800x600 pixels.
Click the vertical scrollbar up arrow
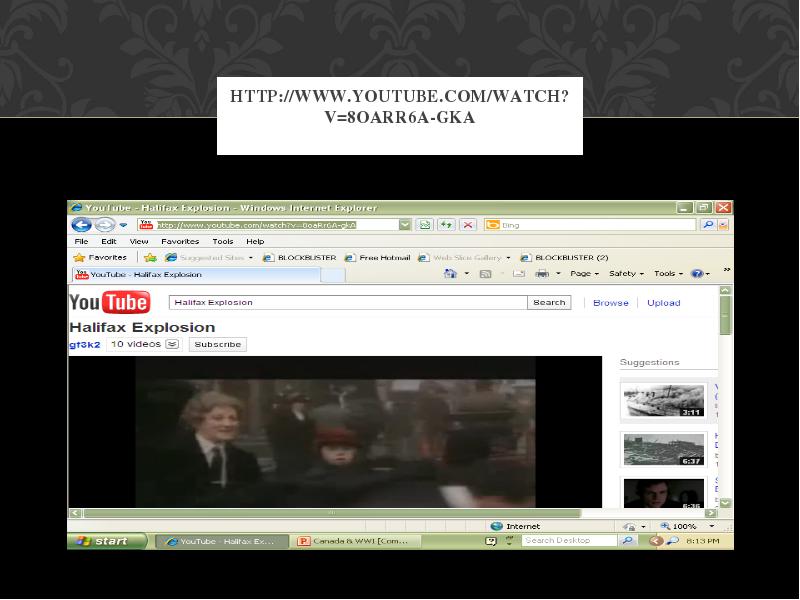coord(726,290)
